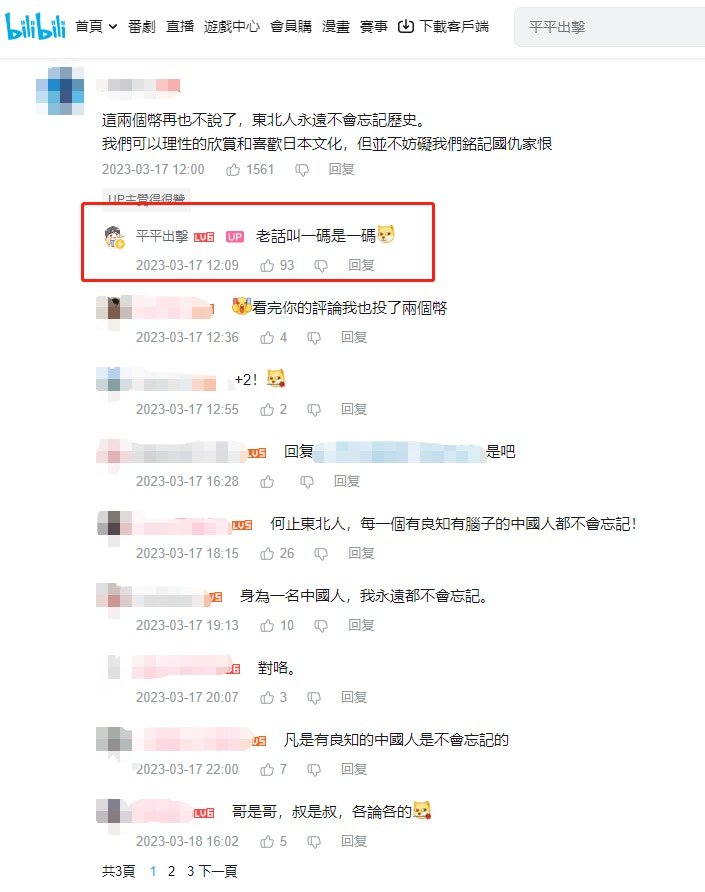The width and height of the screenshot is (705, 892).
Task: Like 平平出擊's reply with 93 likes
Action: tap(267, 266)
